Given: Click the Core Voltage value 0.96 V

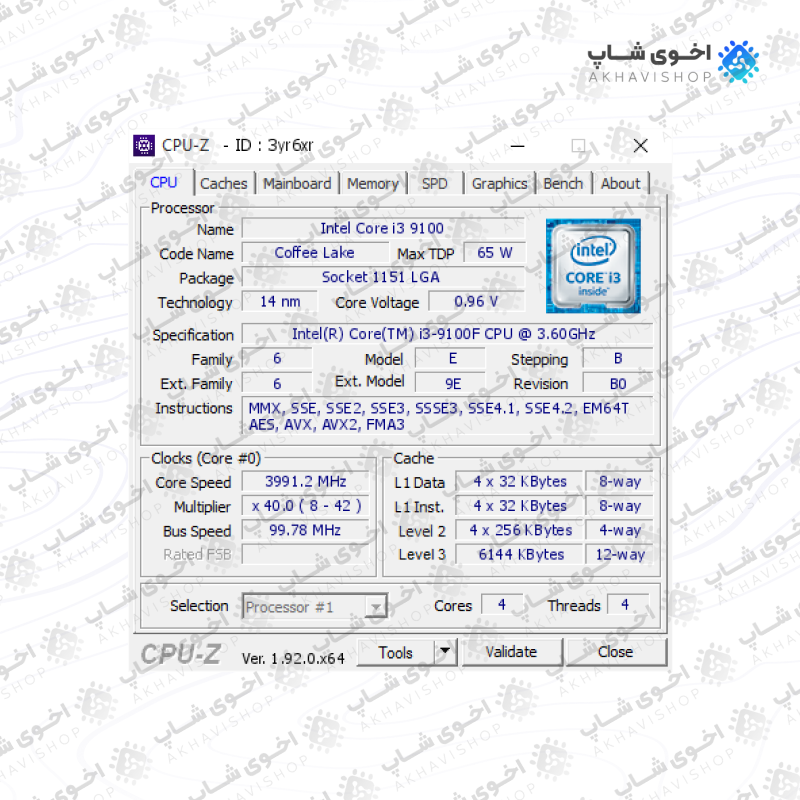Looking at the screenshot, I should [x=477, y=302].
